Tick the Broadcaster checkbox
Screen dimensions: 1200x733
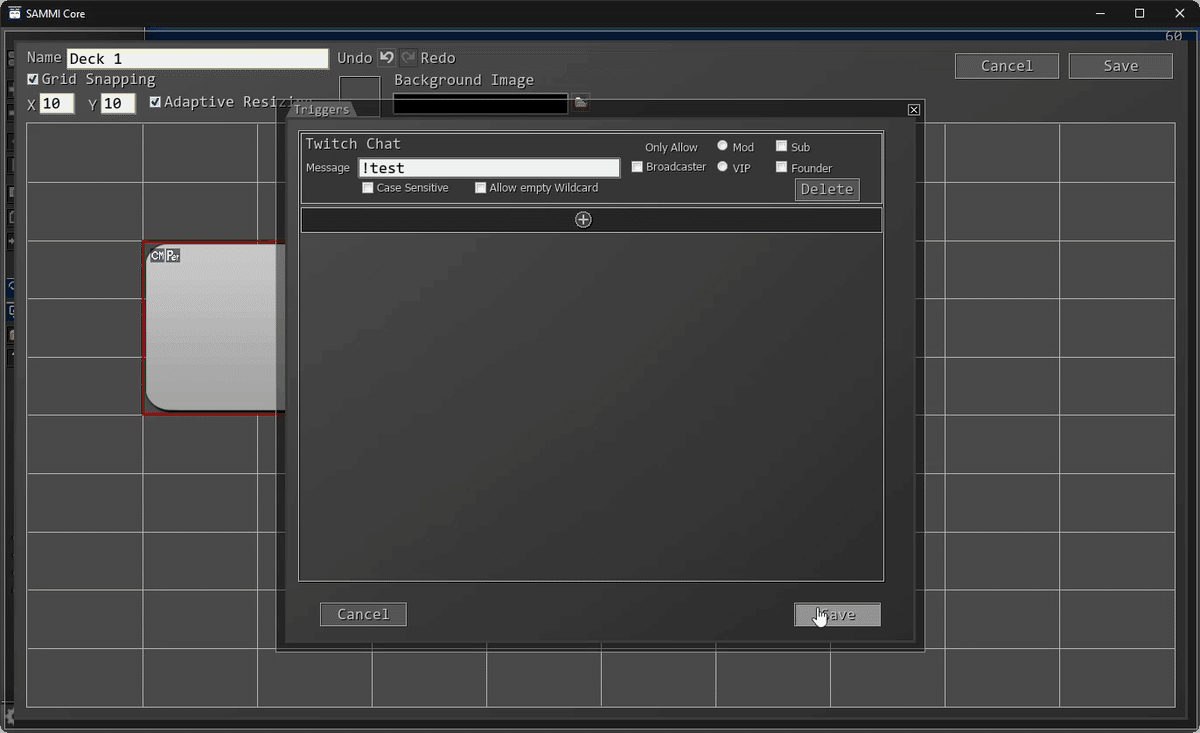coord(637,167)
